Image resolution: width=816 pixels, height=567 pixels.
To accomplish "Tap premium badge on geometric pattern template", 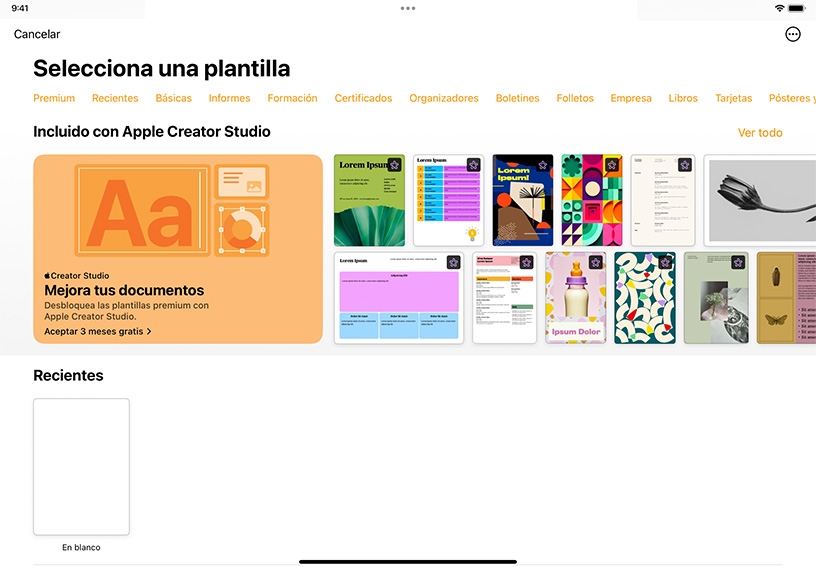I will [x=612, y=165].
